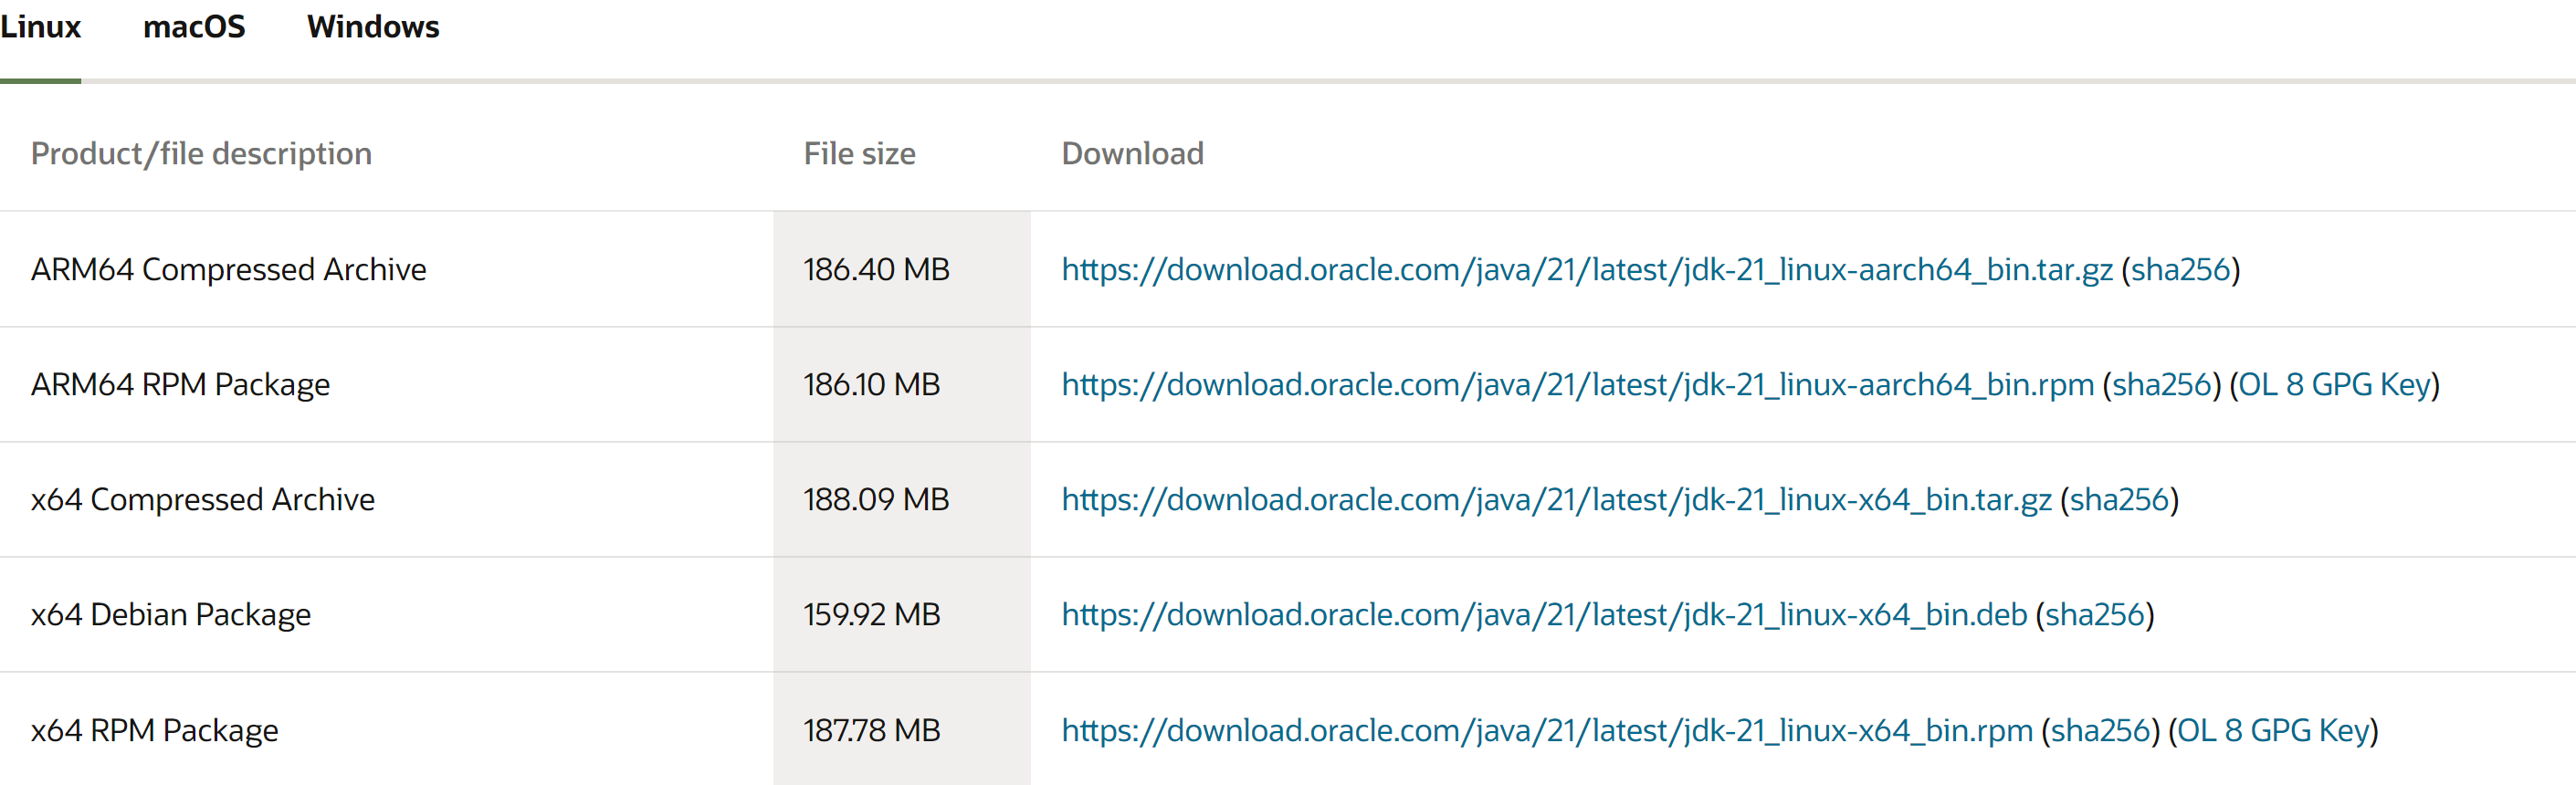Image resolution: width=2576 pixels, height=785 pixels.
Task: Click the 159.92 MB file size cell
Action: [901, 614]
